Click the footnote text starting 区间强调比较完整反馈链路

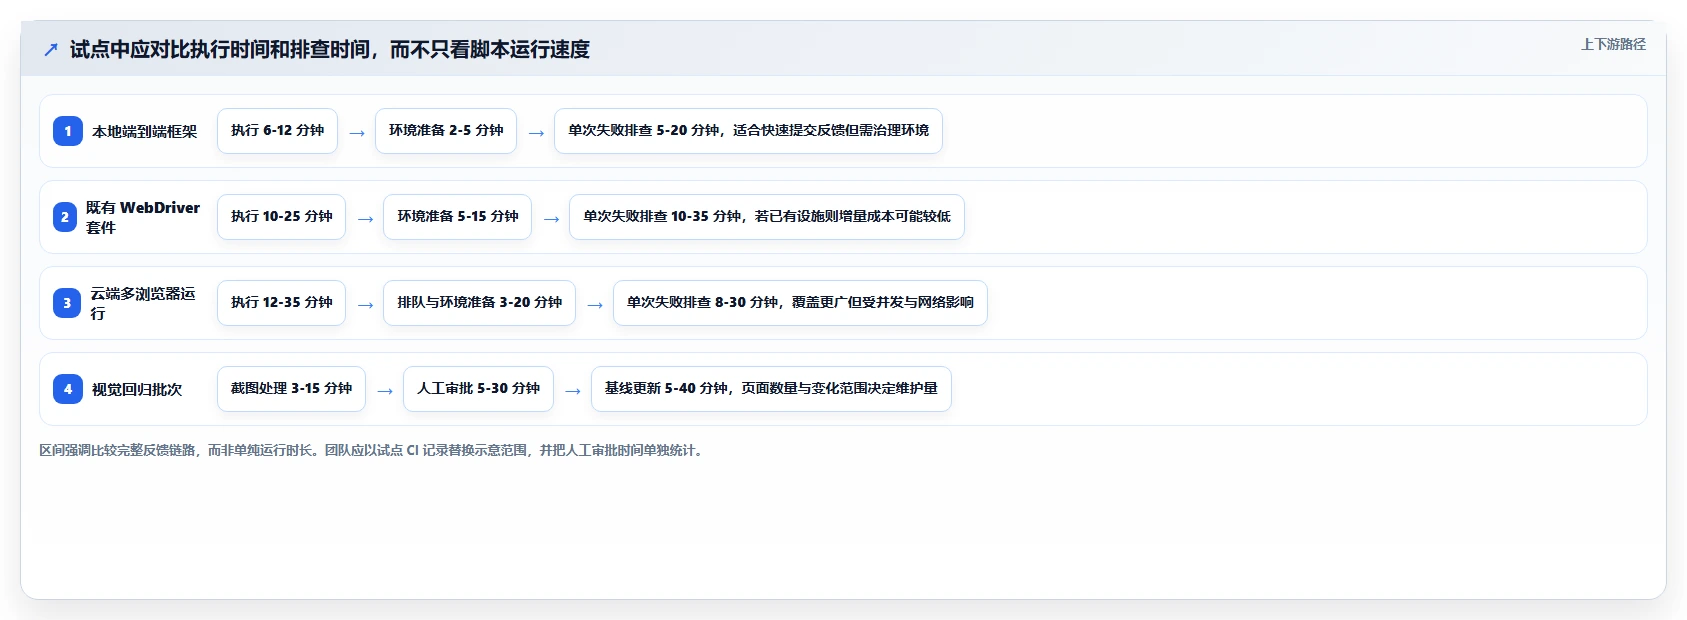pyautogui.click(x=373, y=450)
